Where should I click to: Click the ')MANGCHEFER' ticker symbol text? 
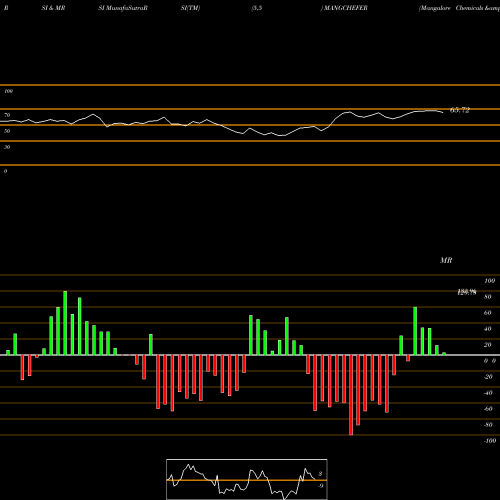pos(344,8)
